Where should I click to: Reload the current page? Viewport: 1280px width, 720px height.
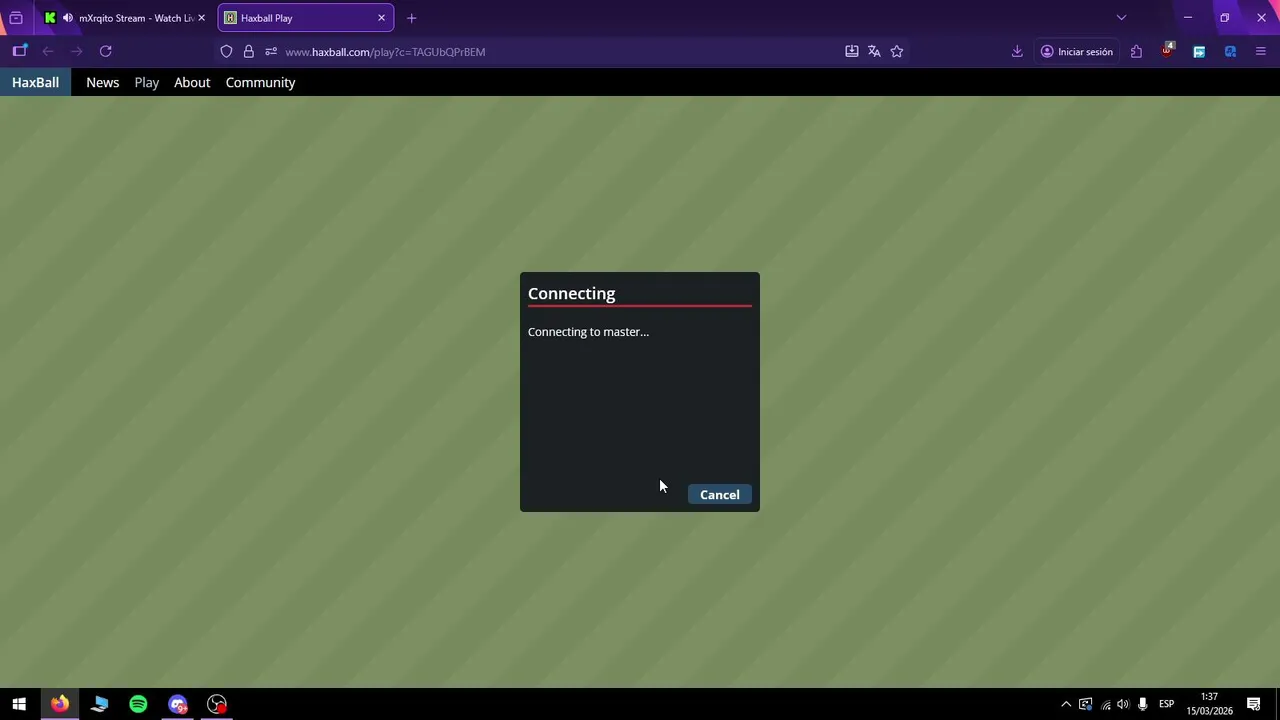tap(106, 51)
